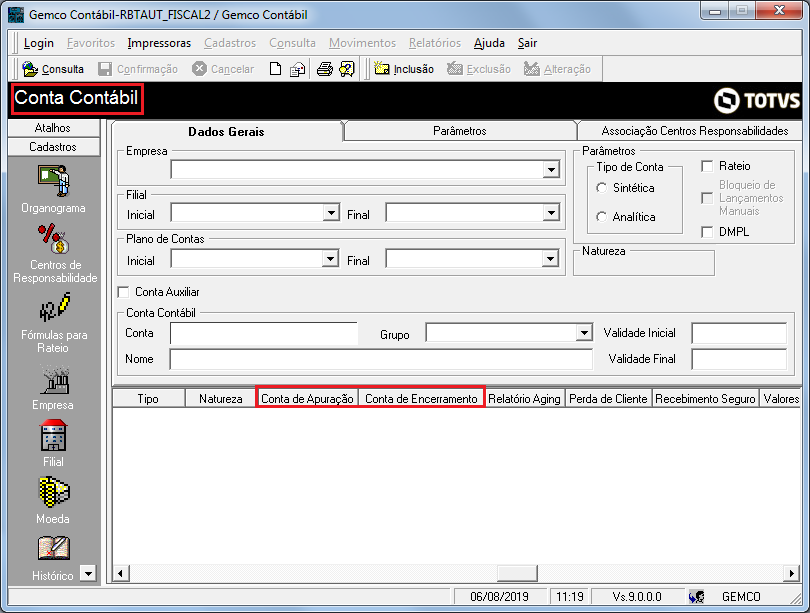Expand the Empresa dropdown
This screenshot has height=613, width=810.
tap(551, 169)
